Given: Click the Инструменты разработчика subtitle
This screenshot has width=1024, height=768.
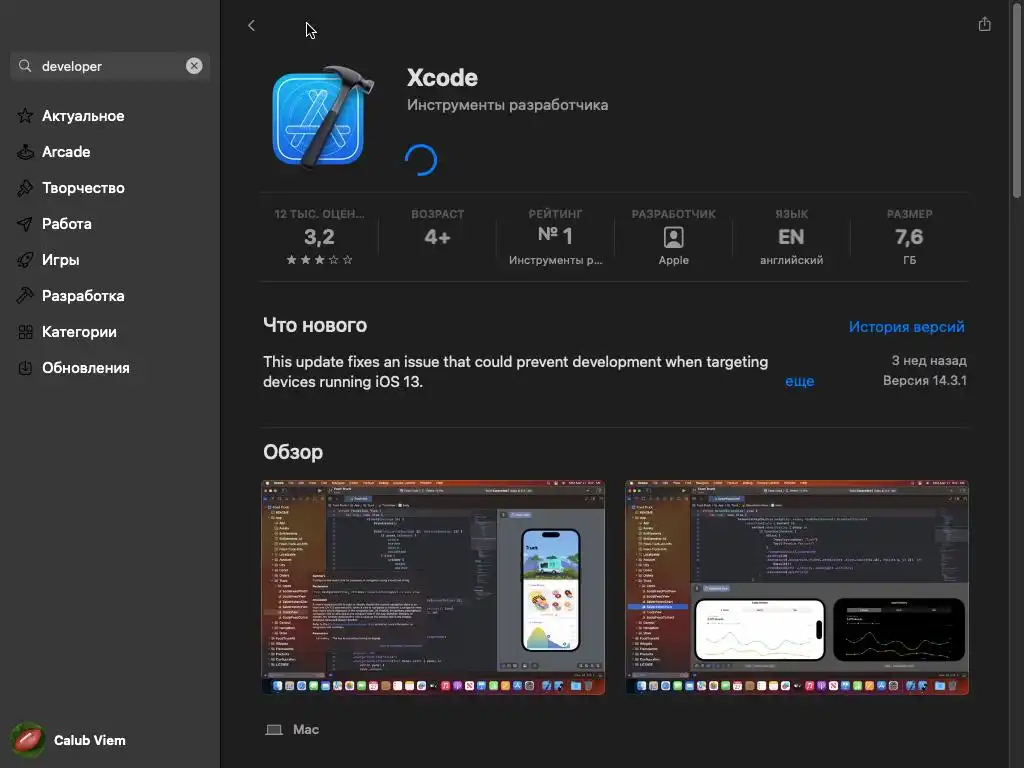Looking at the screenshot, I should coord(507,105).
